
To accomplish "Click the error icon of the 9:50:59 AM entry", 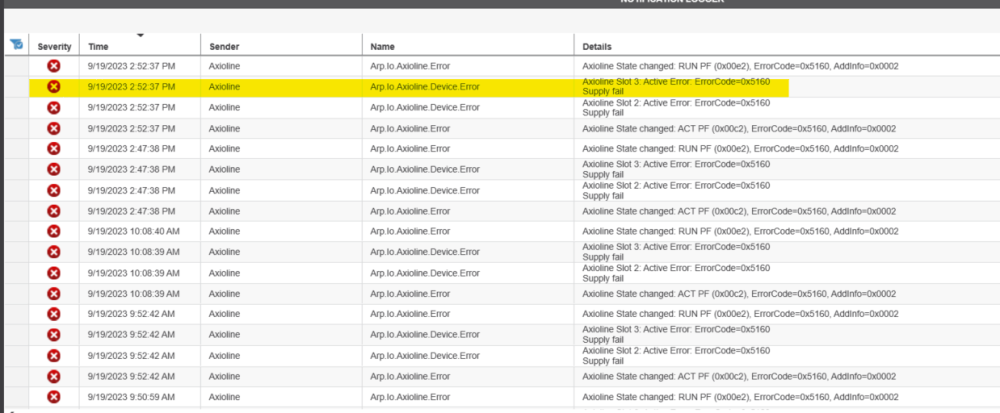I will point(54,397).
